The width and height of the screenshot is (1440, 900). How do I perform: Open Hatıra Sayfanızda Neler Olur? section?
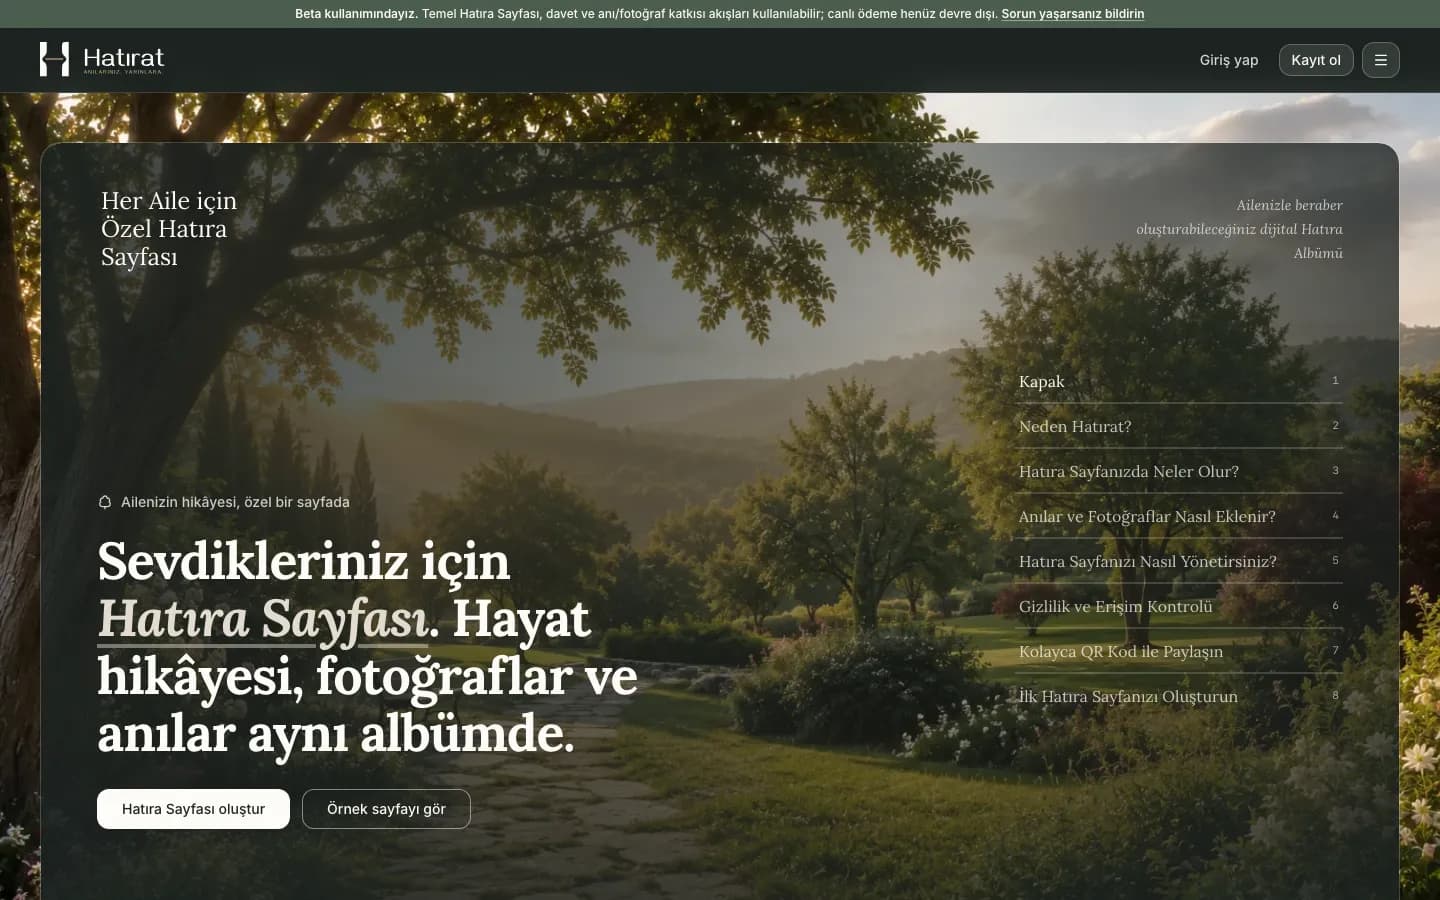1178,471
